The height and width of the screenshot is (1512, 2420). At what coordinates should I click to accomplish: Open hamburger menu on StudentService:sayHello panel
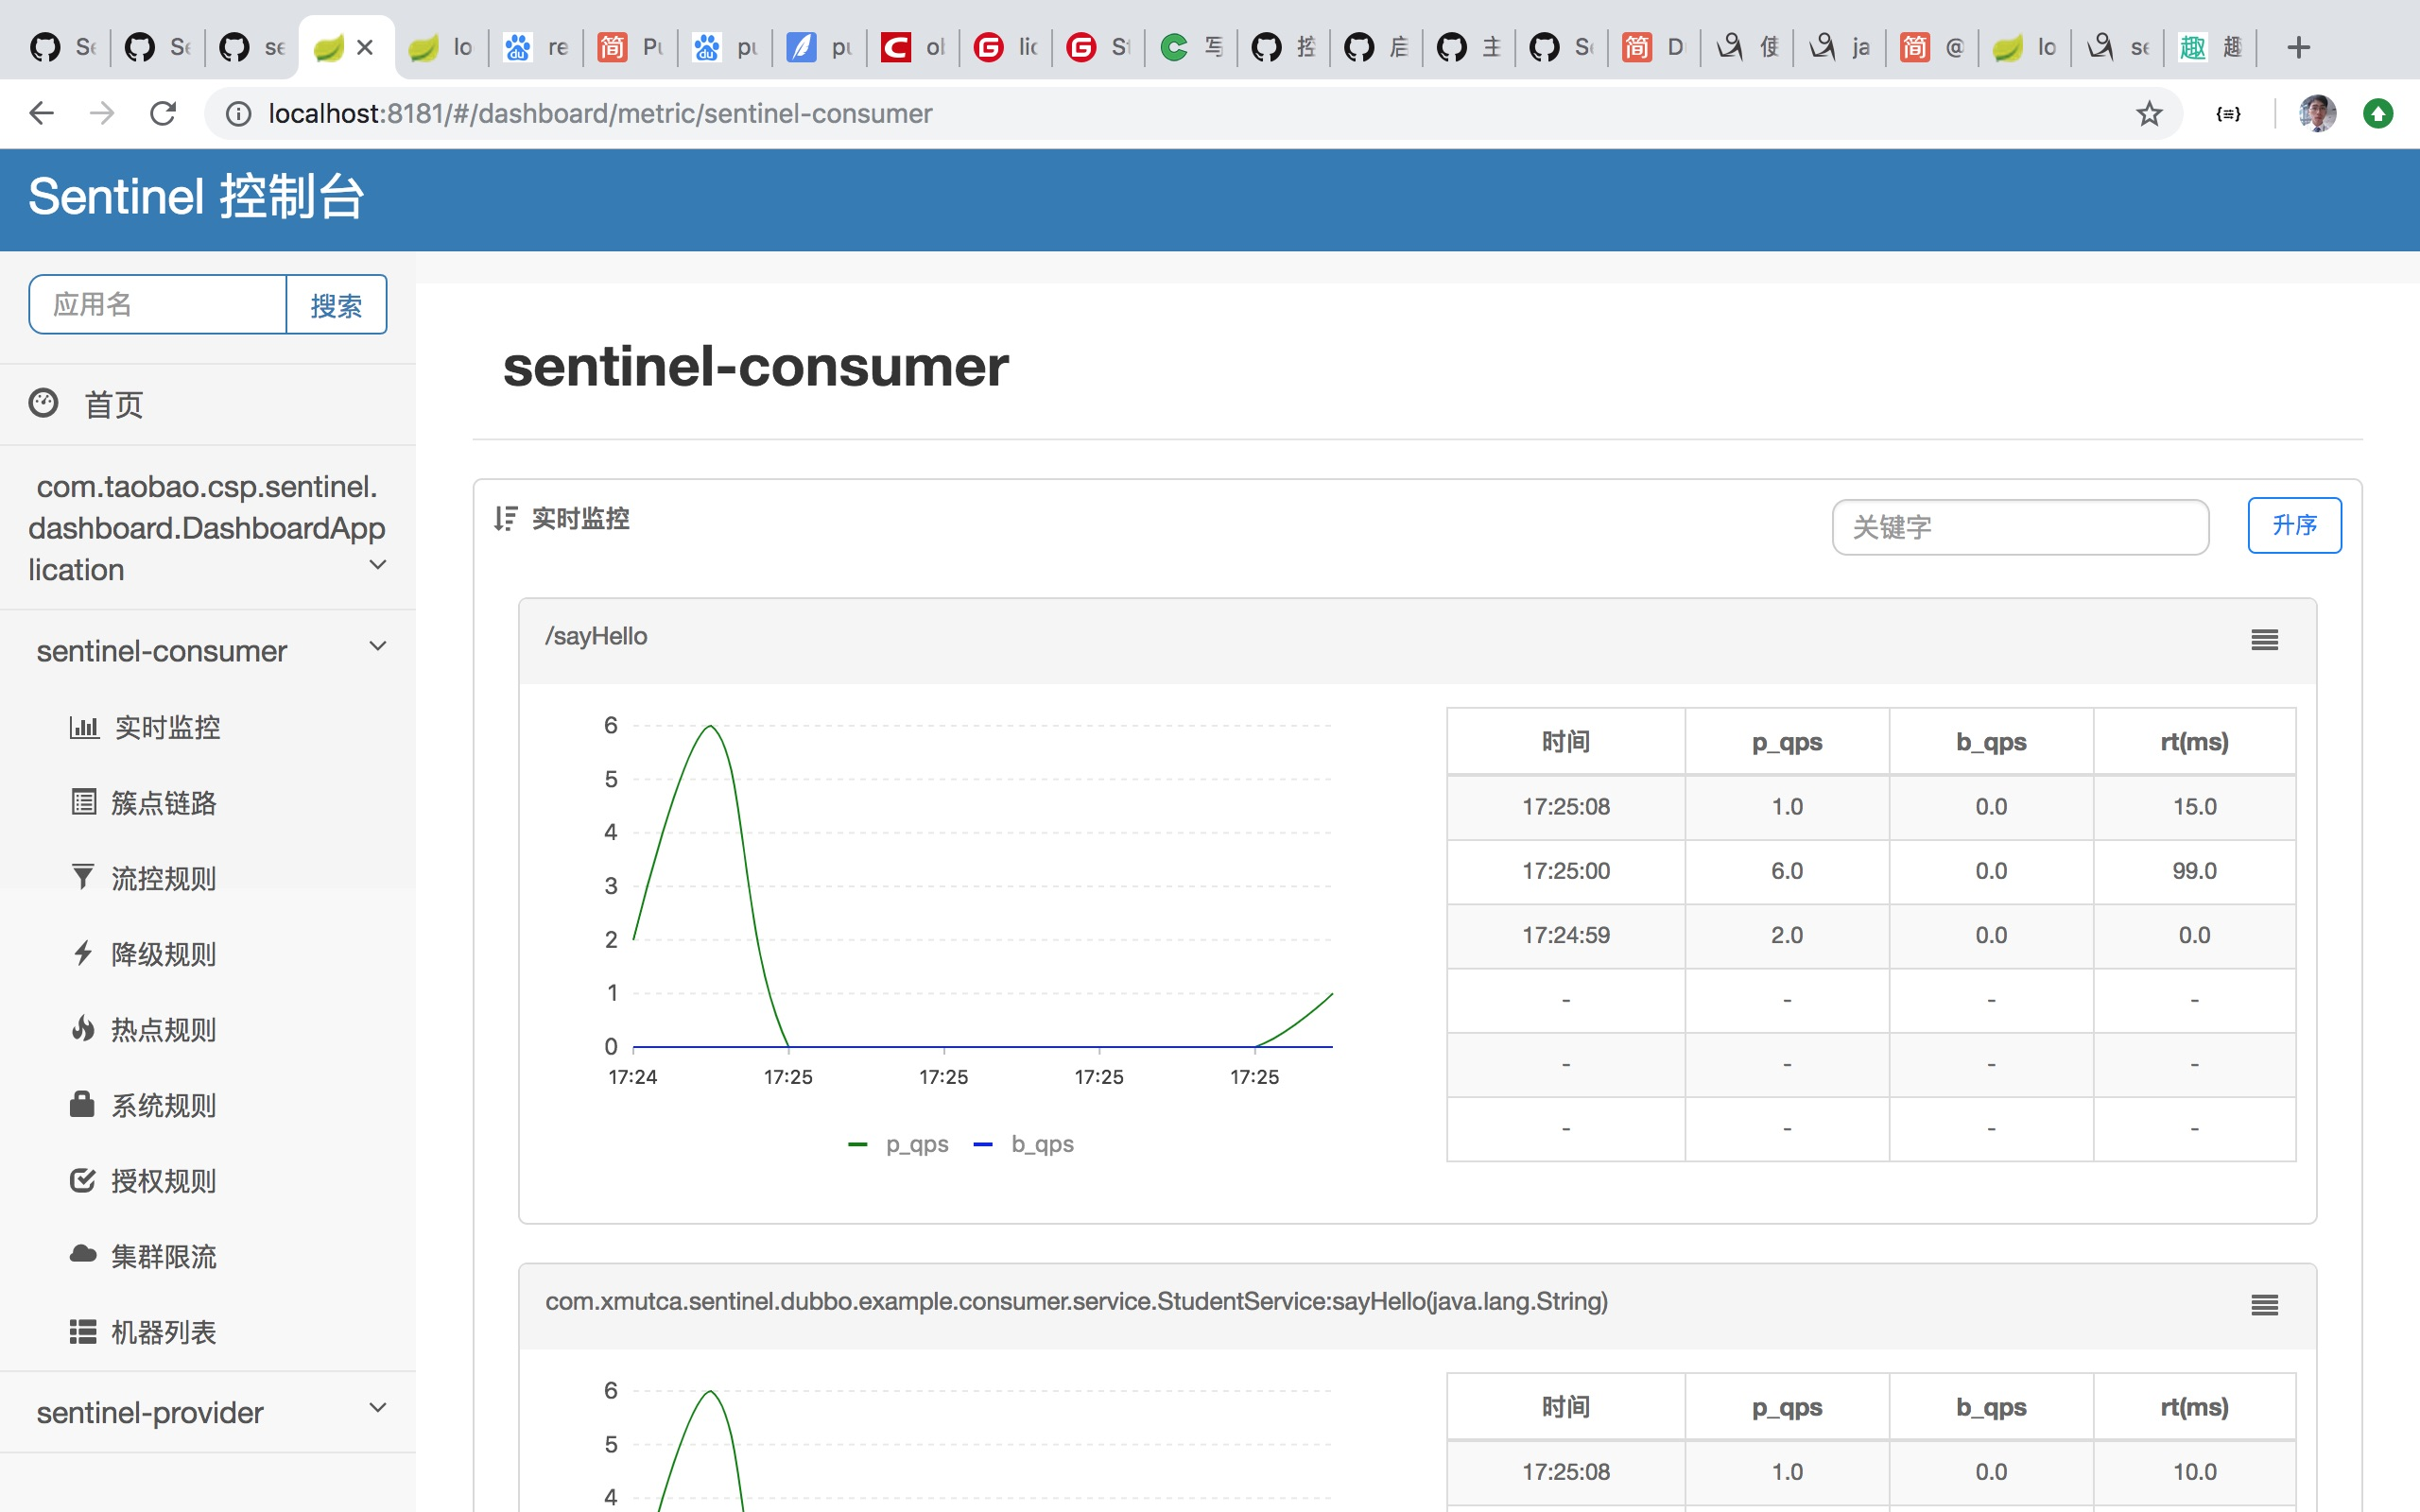2264,1305
